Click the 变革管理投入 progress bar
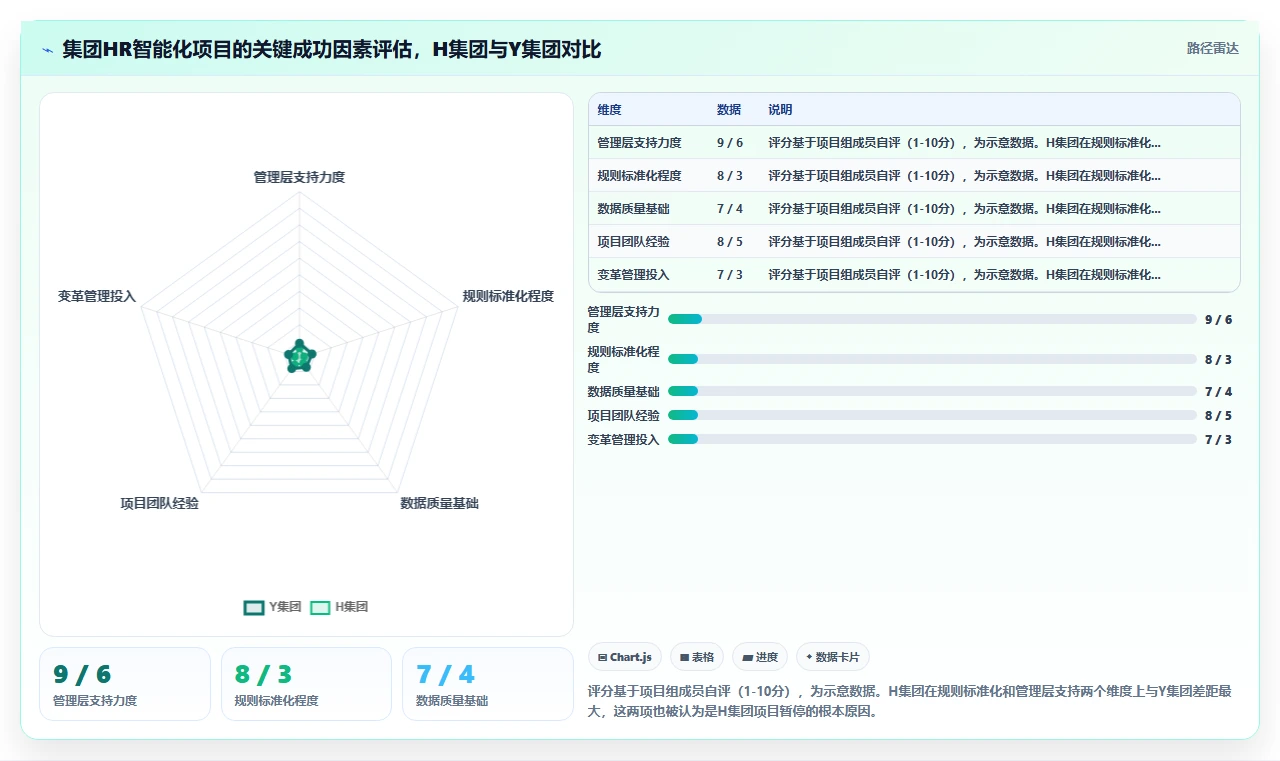Viewport: 1280px width, 761px height. click(x=932, y=439)
